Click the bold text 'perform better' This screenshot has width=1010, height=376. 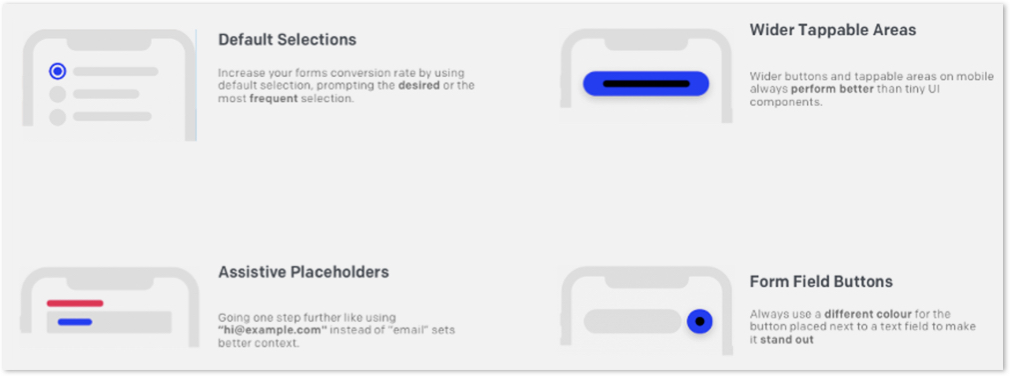832,89
